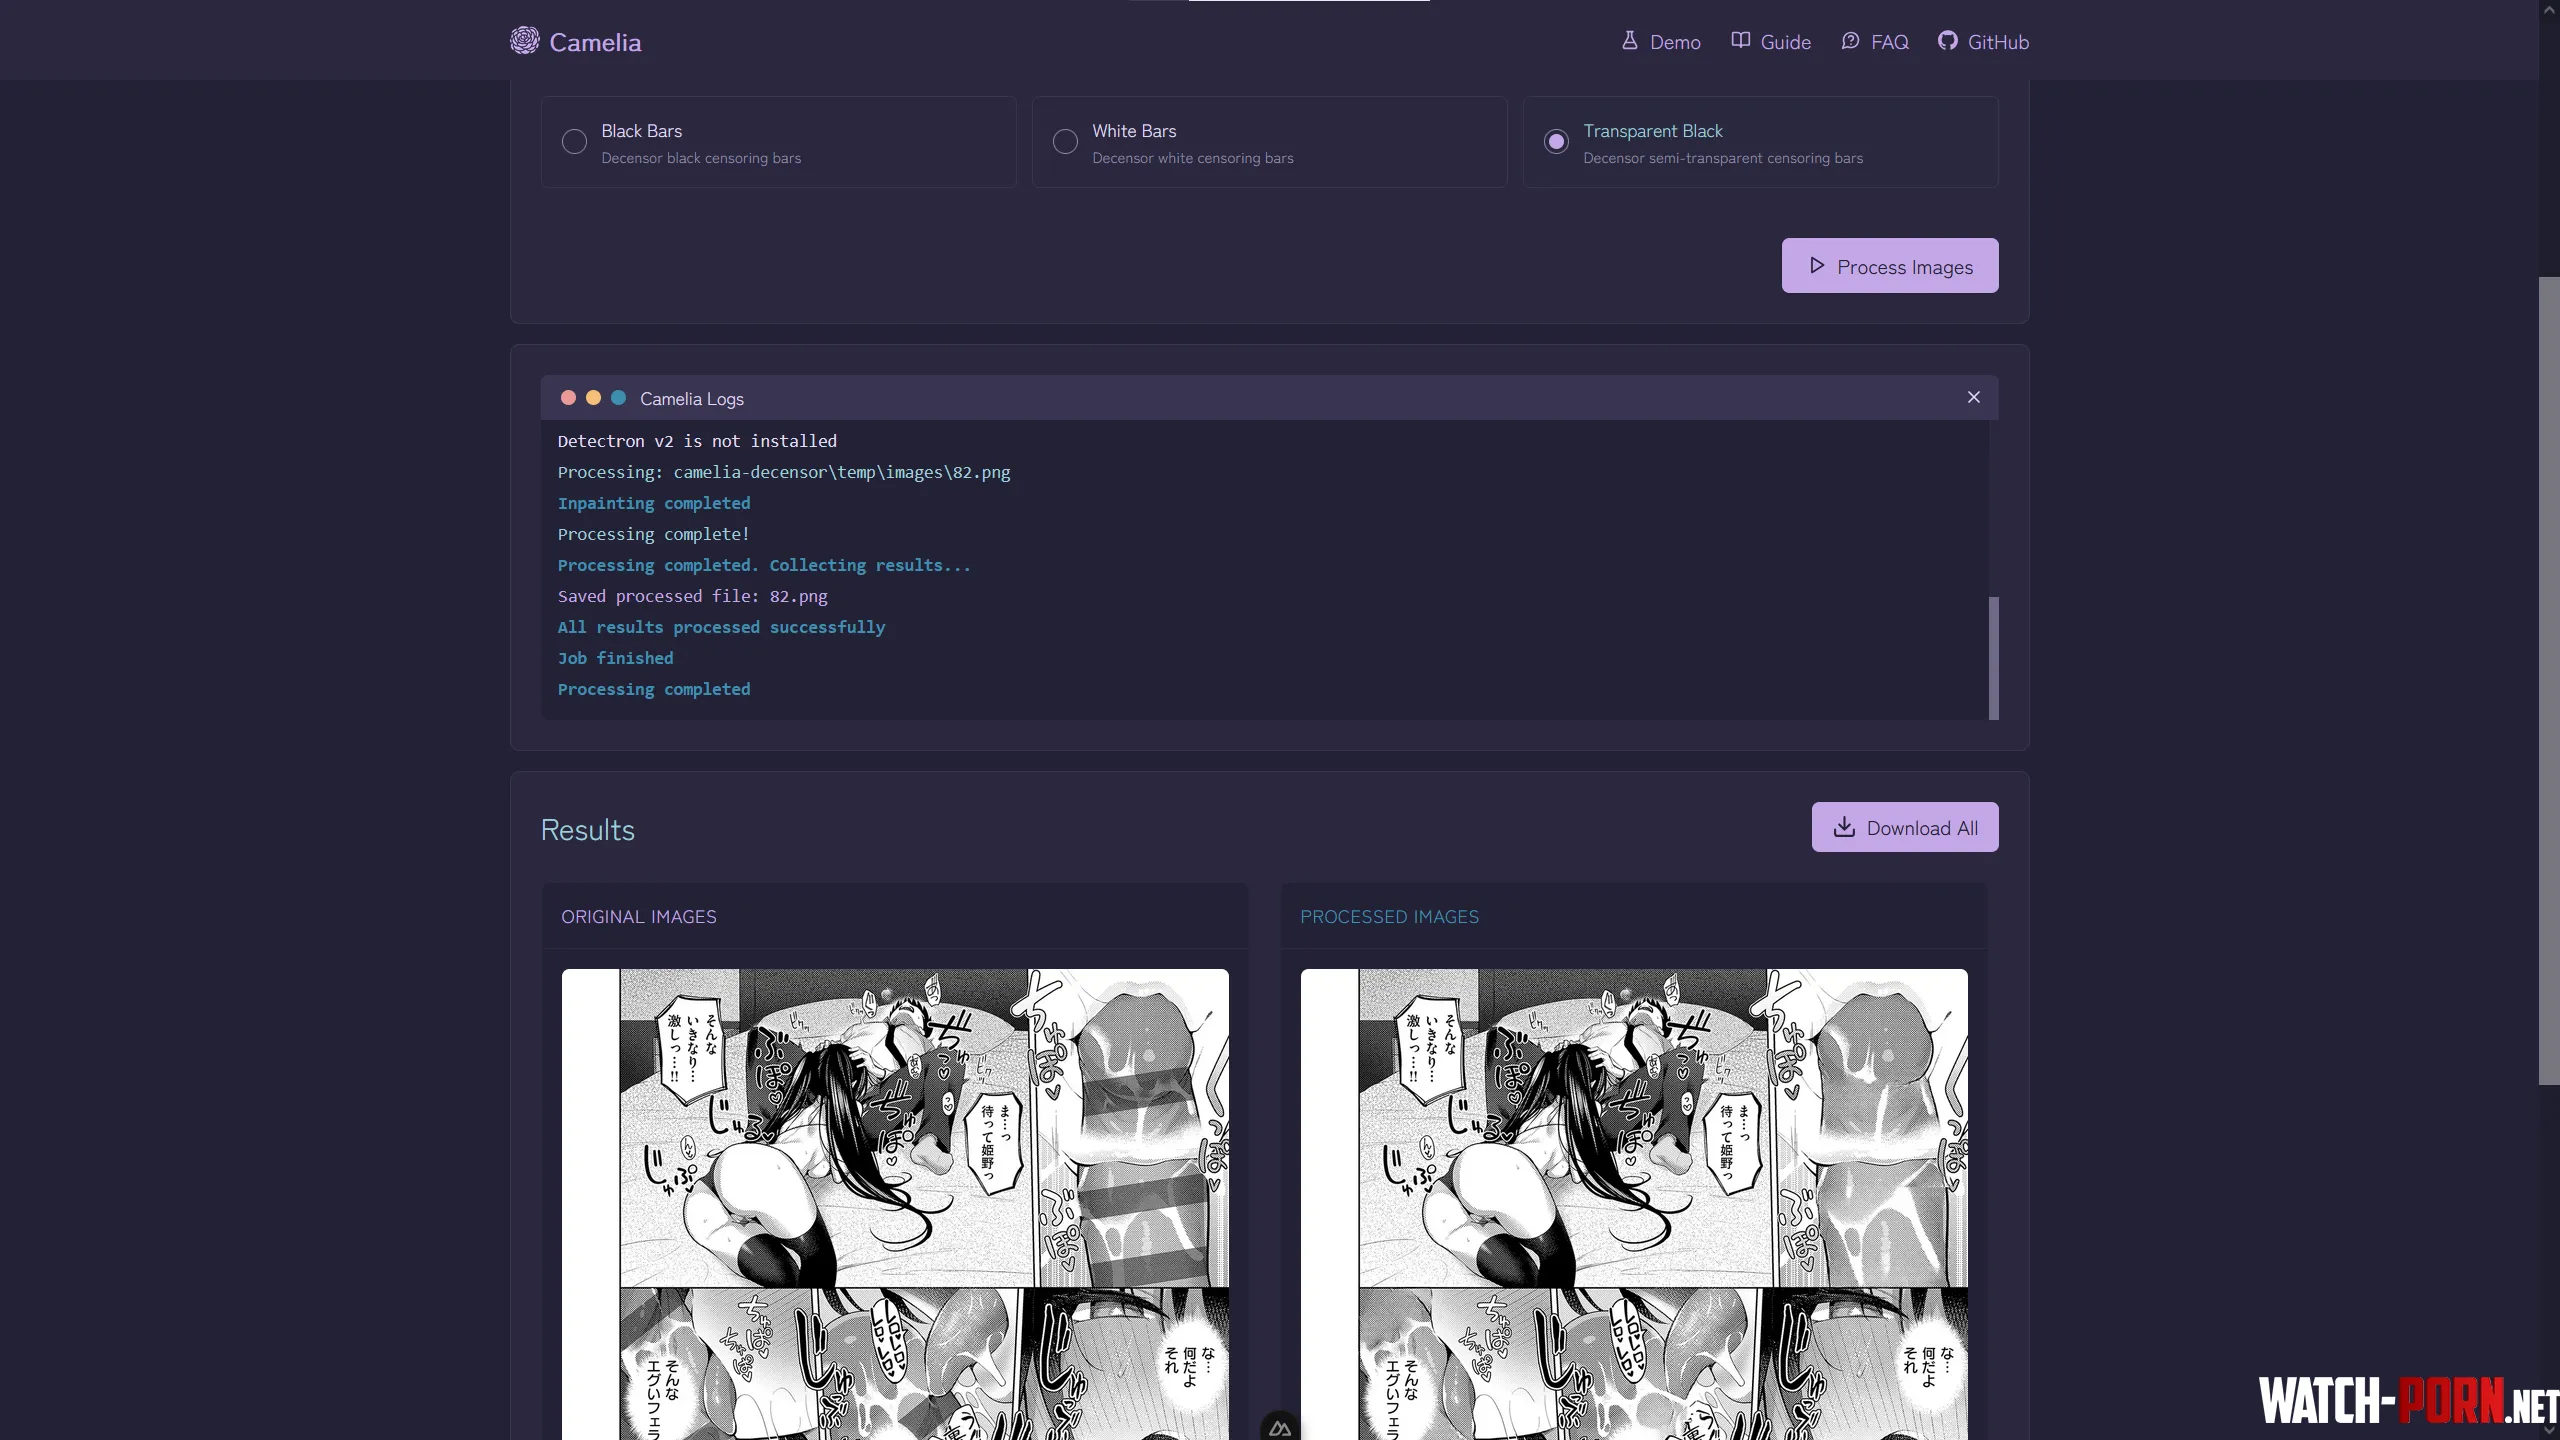Click the Camelia flower logo icon
Image resolution: width=2560 pixels, height=1440 pixels.
524,41
